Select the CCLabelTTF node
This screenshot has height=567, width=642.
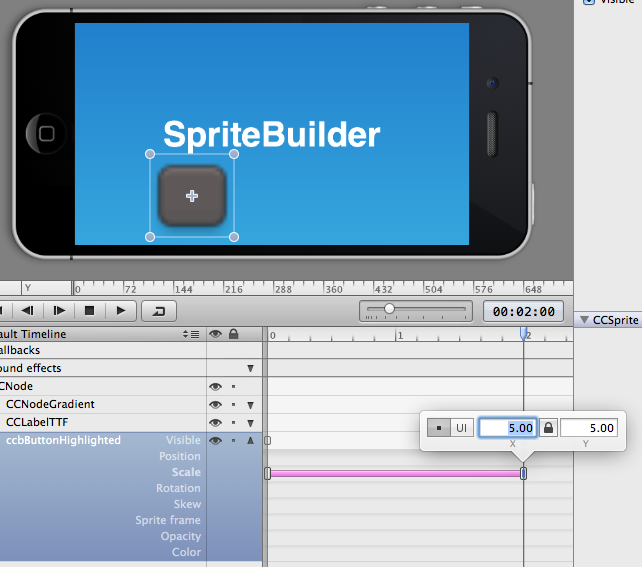[x=37, y=422]
